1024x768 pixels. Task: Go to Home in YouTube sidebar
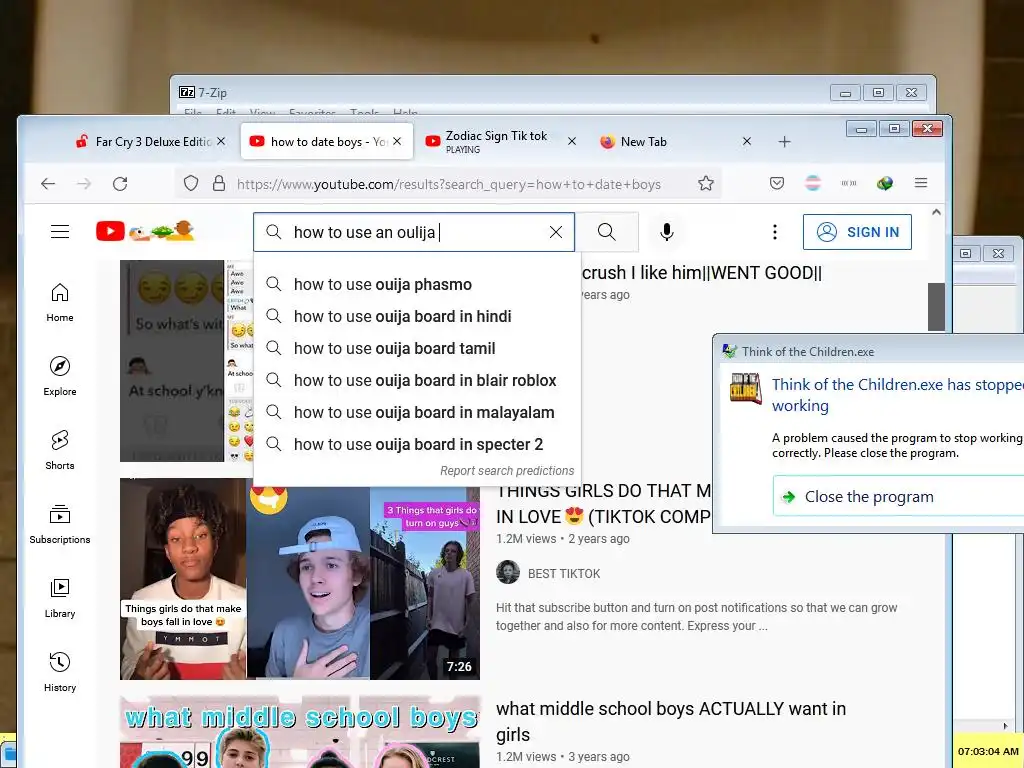tap(59, 302)
